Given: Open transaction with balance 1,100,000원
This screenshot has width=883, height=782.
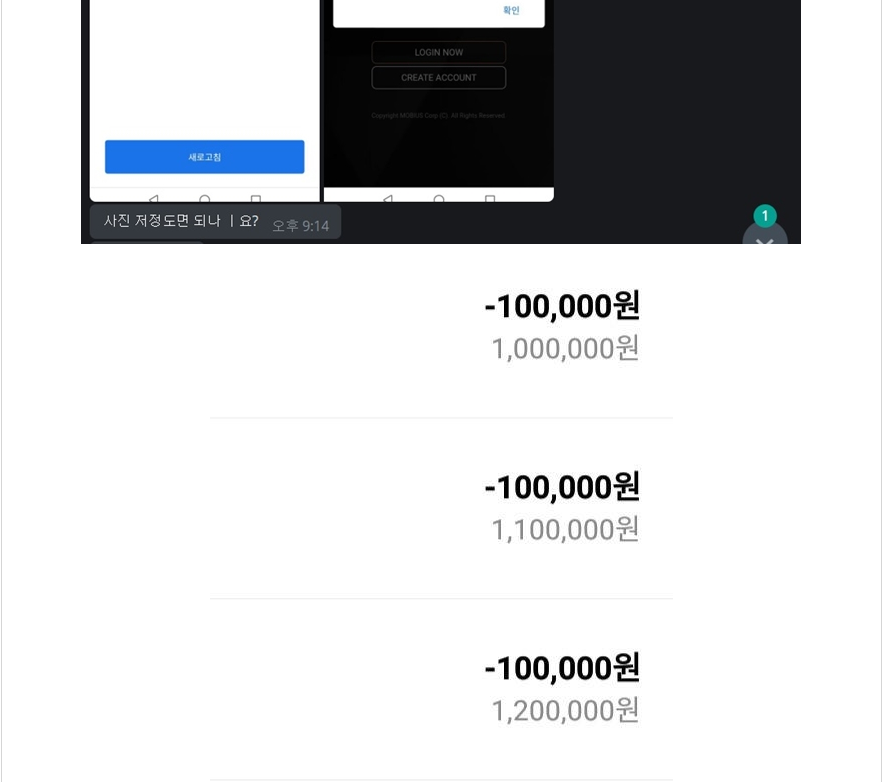Looking at the screenshot, I should point(442,508).
